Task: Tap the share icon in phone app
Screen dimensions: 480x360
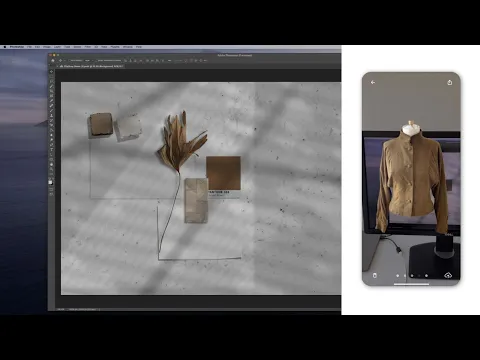Action: pyautogui.click(x=449, y=82)
